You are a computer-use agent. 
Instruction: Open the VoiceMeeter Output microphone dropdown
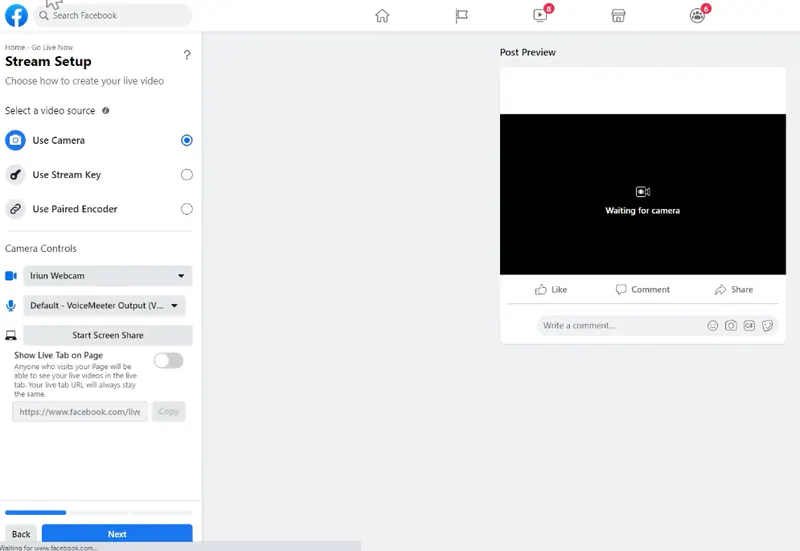point(104,306)
